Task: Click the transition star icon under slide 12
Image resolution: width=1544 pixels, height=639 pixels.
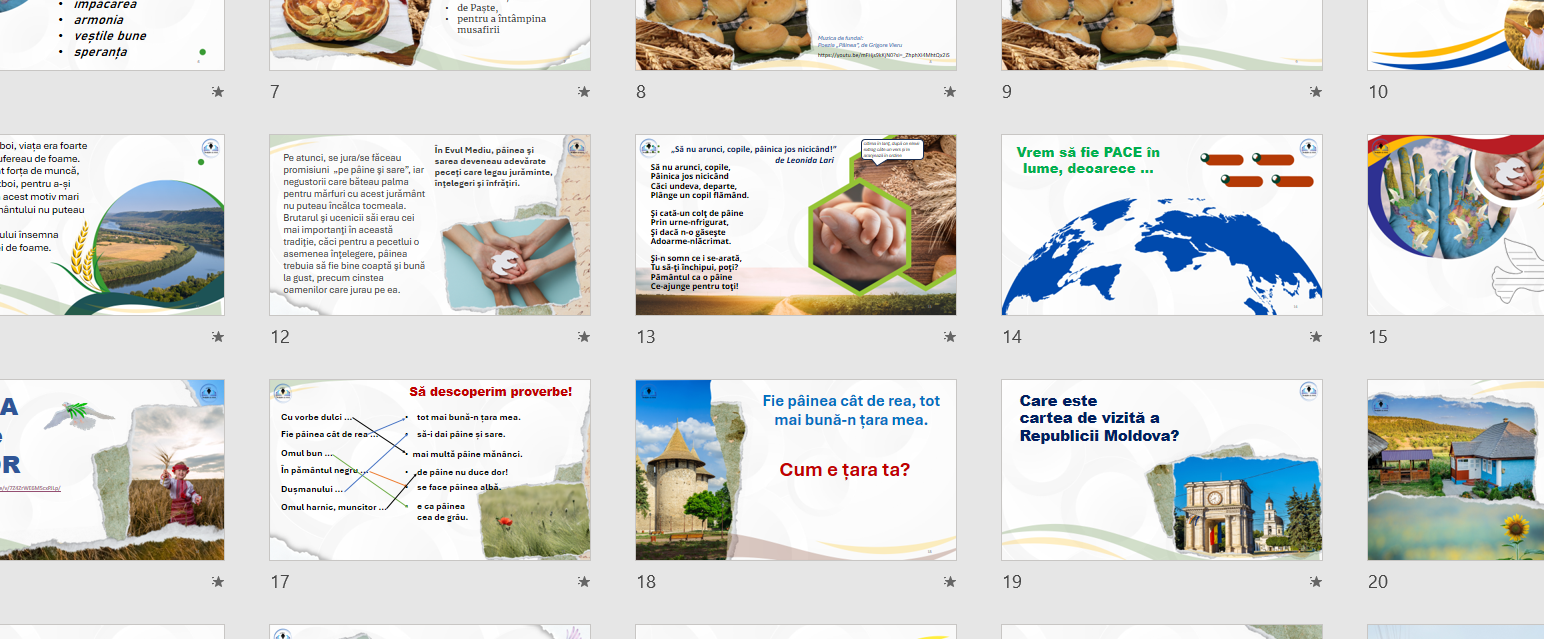Action: 584,337
